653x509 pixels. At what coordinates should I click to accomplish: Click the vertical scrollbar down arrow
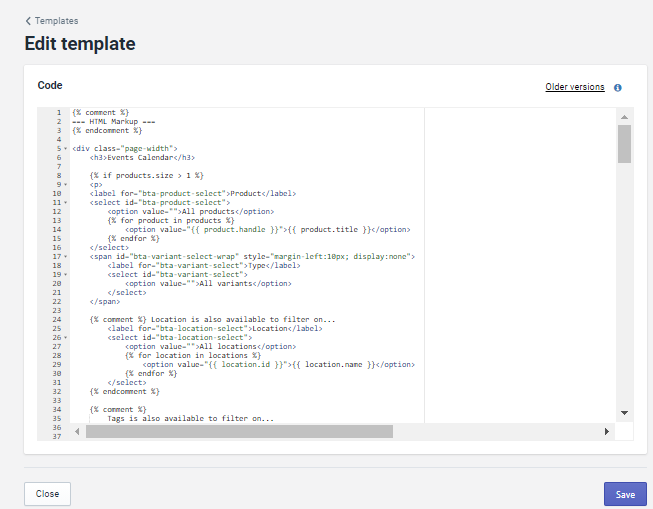(624, 412)
